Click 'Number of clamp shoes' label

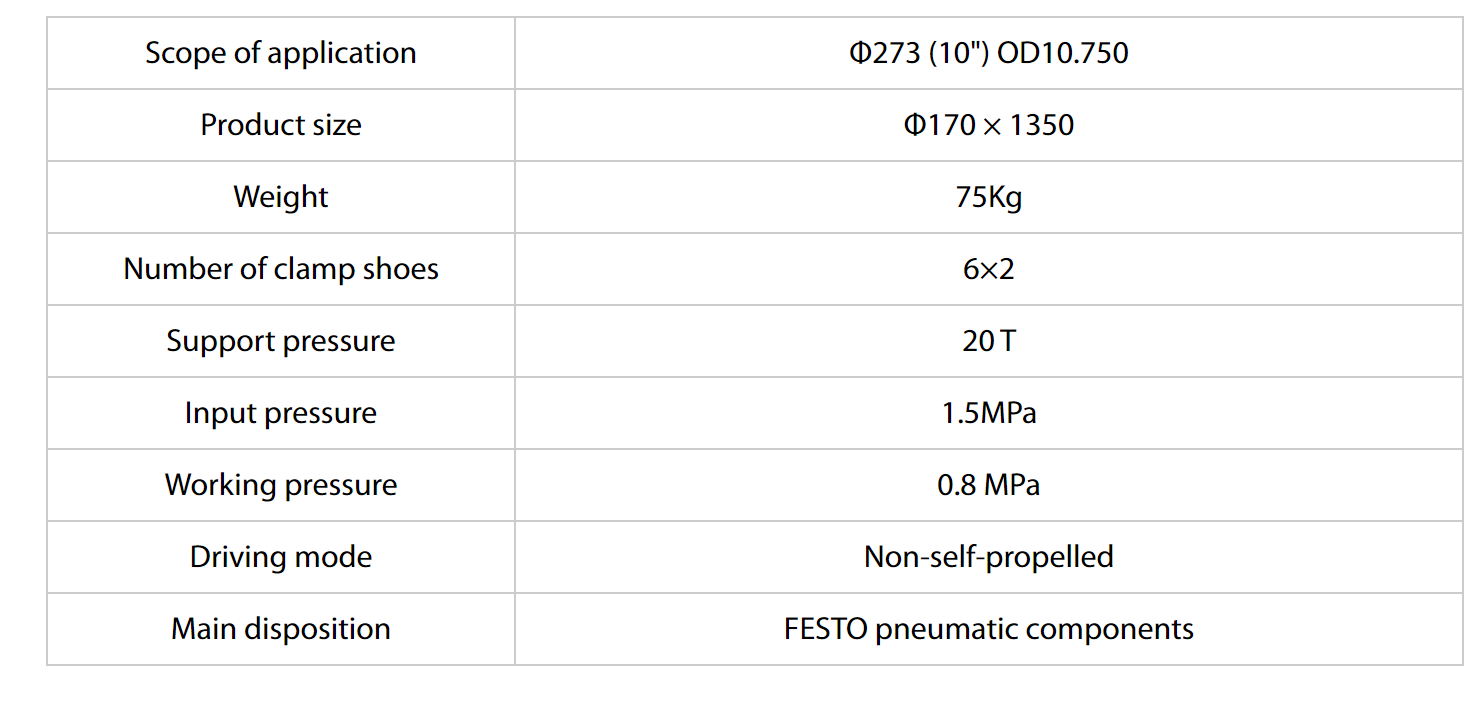281,269
